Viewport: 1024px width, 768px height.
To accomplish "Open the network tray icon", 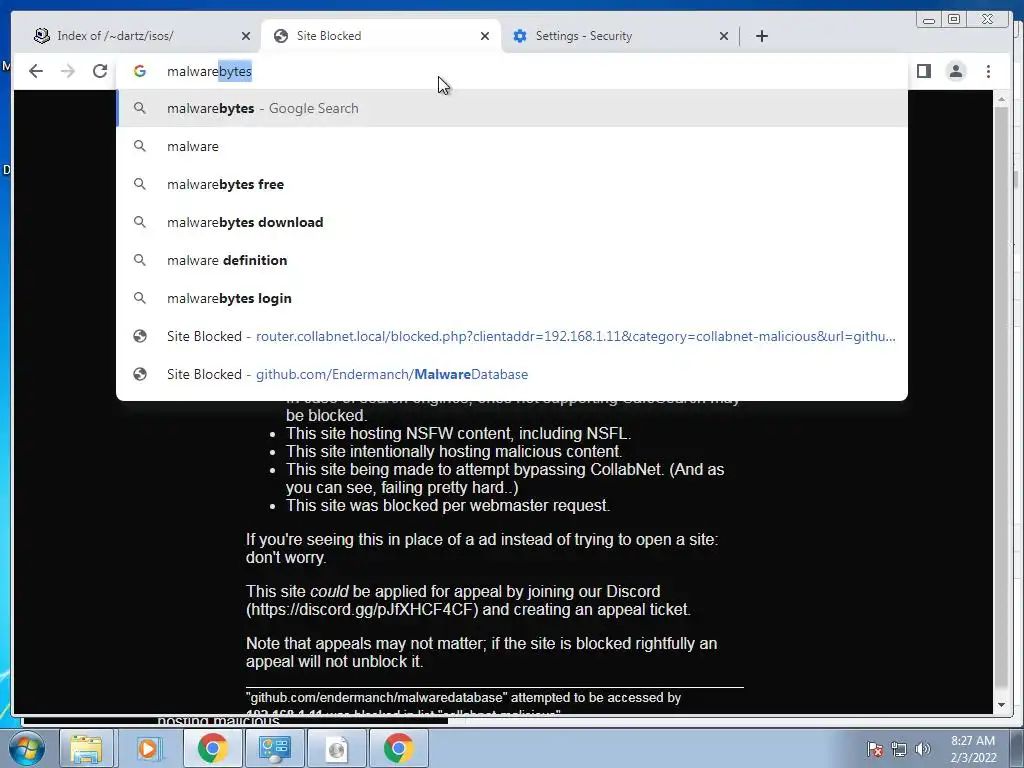I will click(x=899, y=749).
